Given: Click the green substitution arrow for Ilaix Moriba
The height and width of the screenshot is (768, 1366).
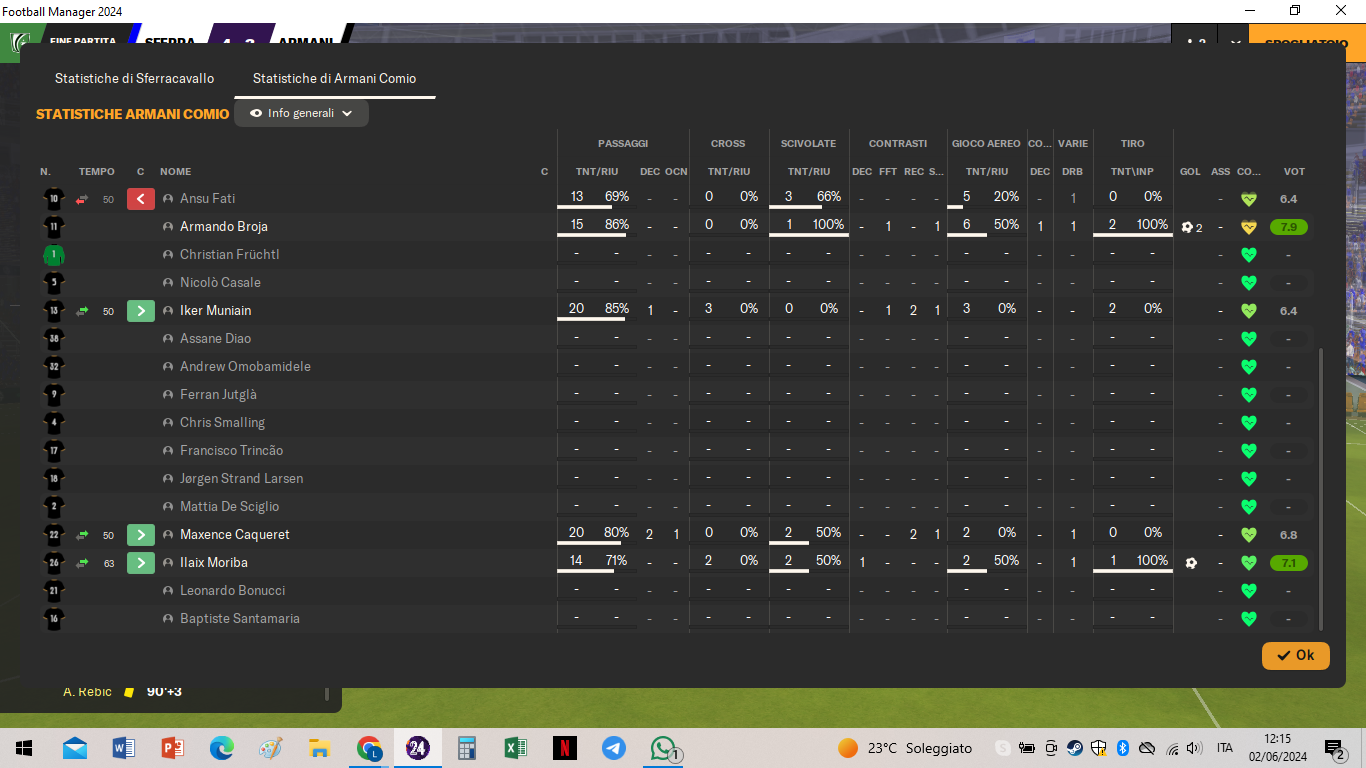Looking at the screenshot, I should coord(141,563).
